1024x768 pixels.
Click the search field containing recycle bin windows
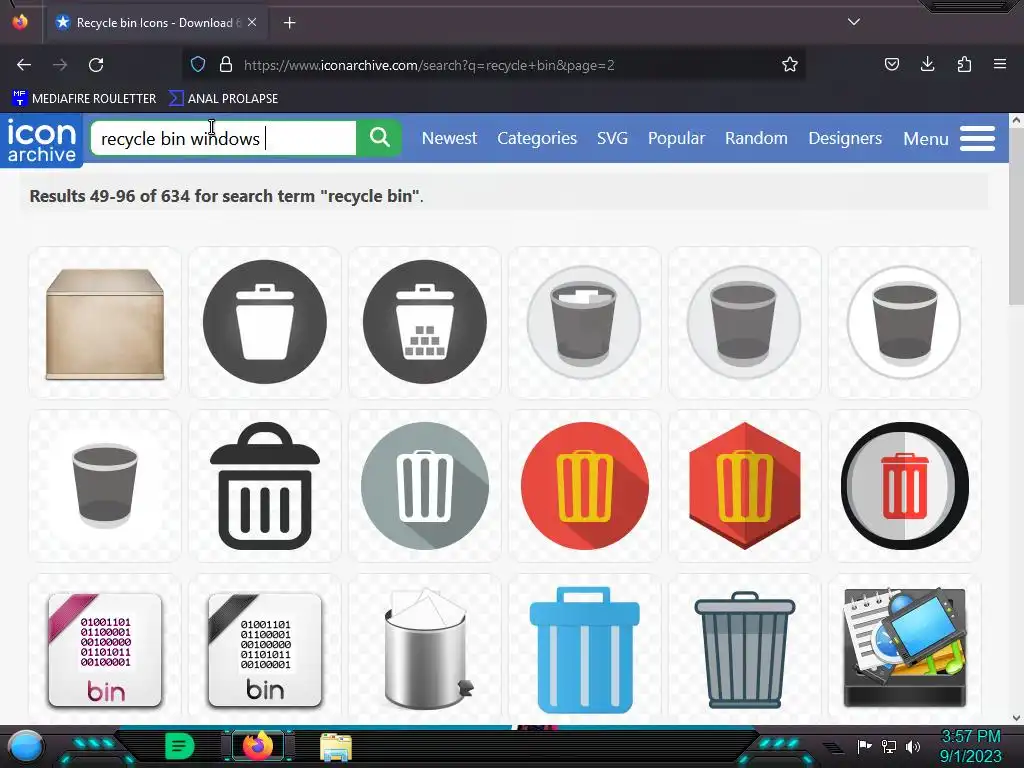223,138
